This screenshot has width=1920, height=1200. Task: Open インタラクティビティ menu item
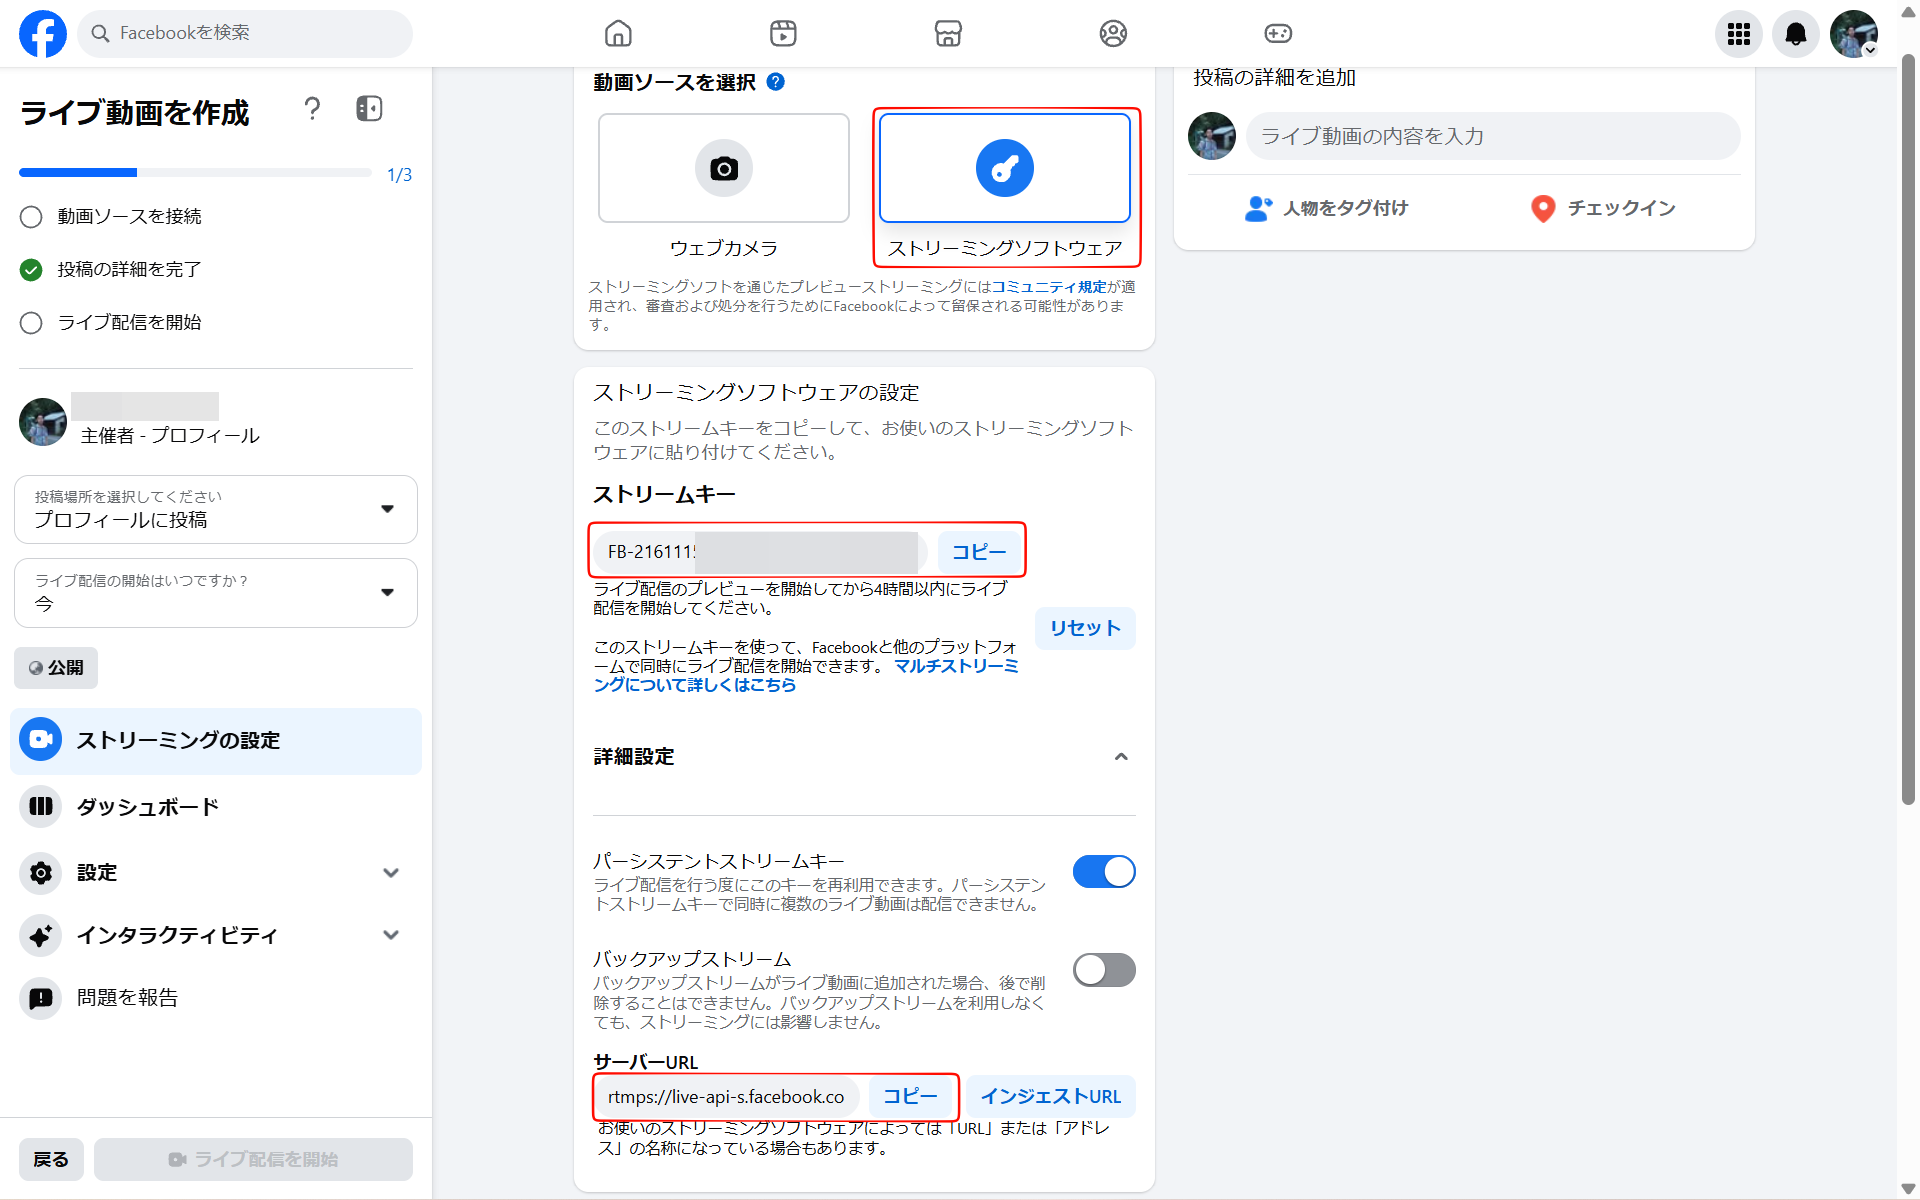[216, 936]
